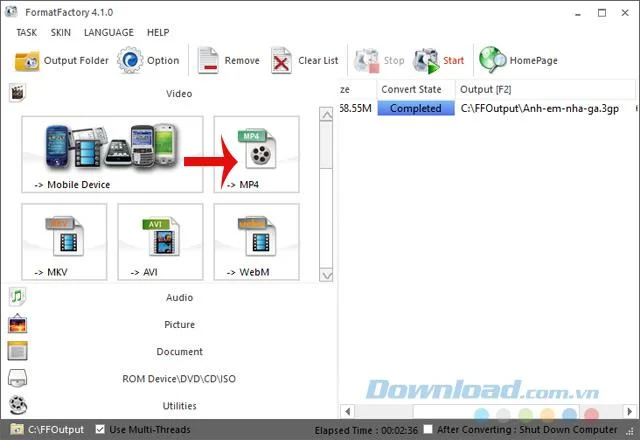Click the Utilities film reel icon

(x=18, y=405)
